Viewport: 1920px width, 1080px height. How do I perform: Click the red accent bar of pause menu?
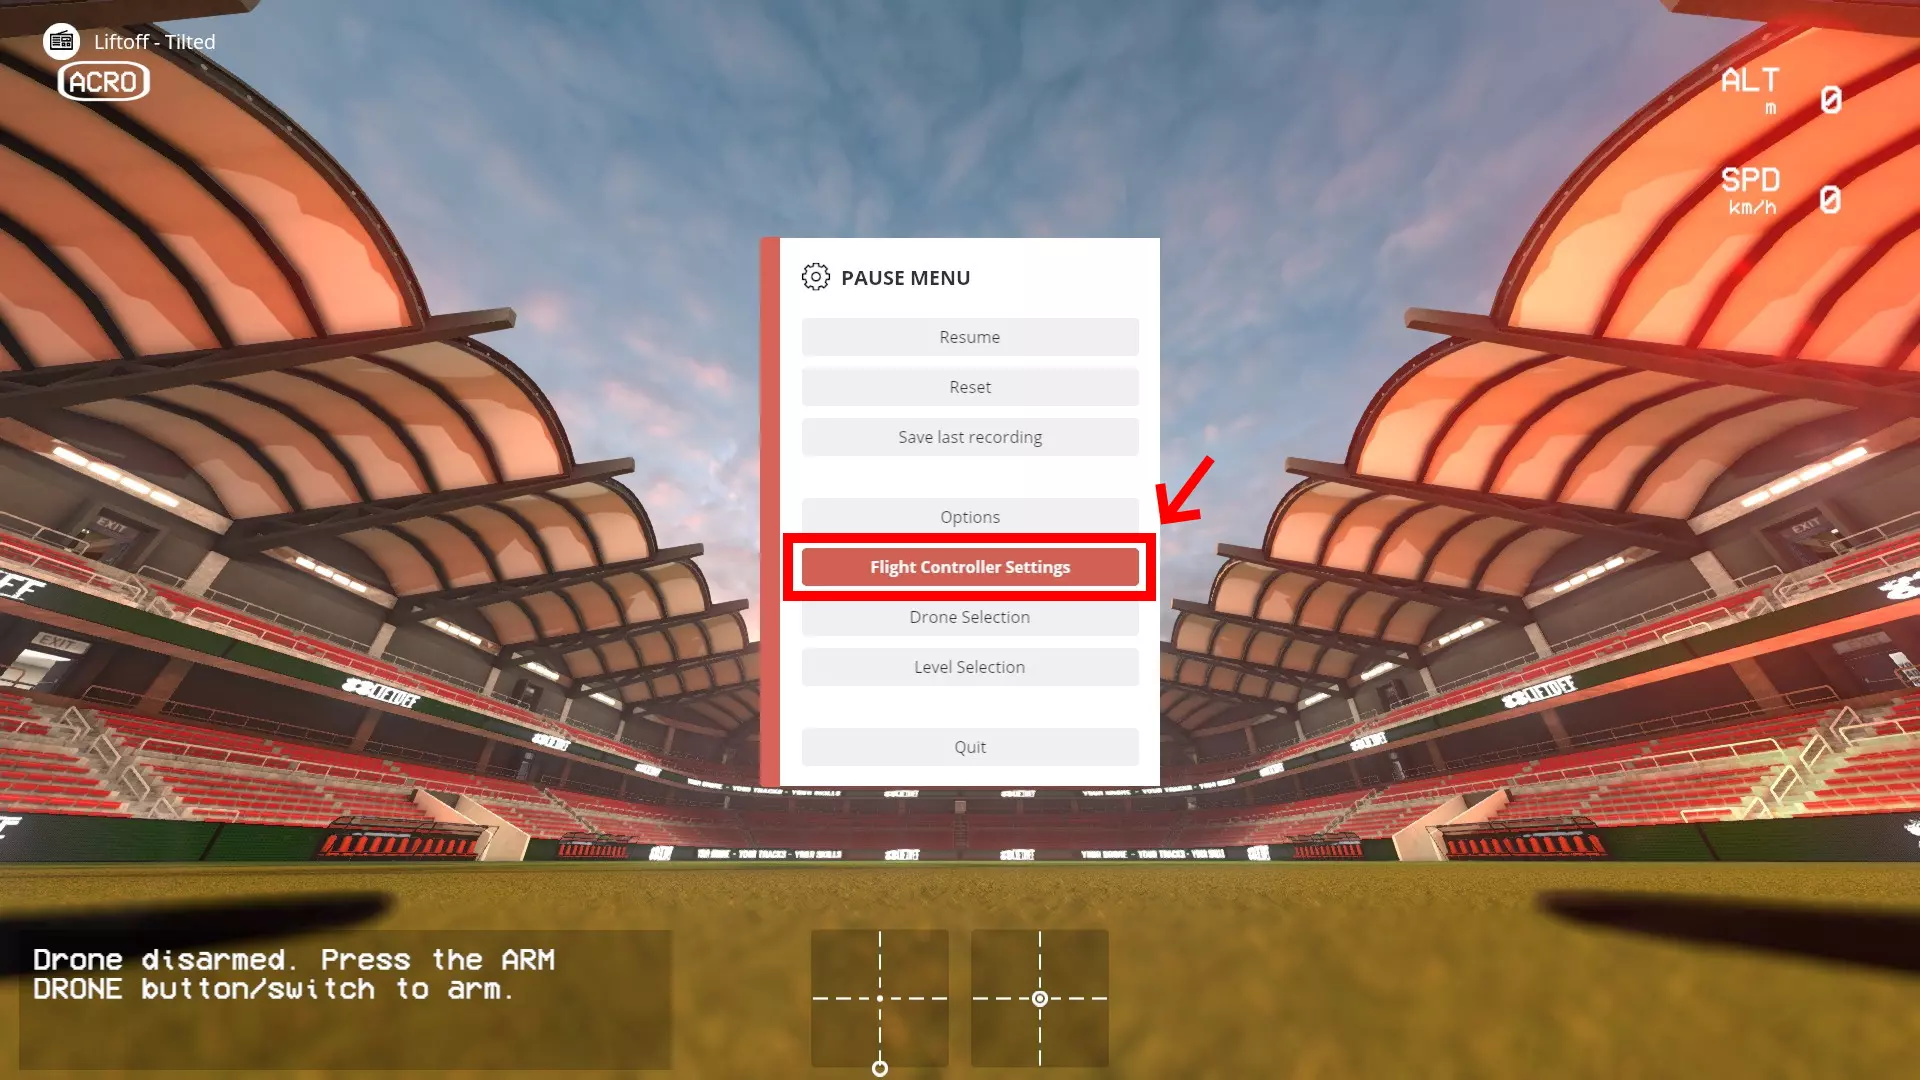(x=770, y=512)
